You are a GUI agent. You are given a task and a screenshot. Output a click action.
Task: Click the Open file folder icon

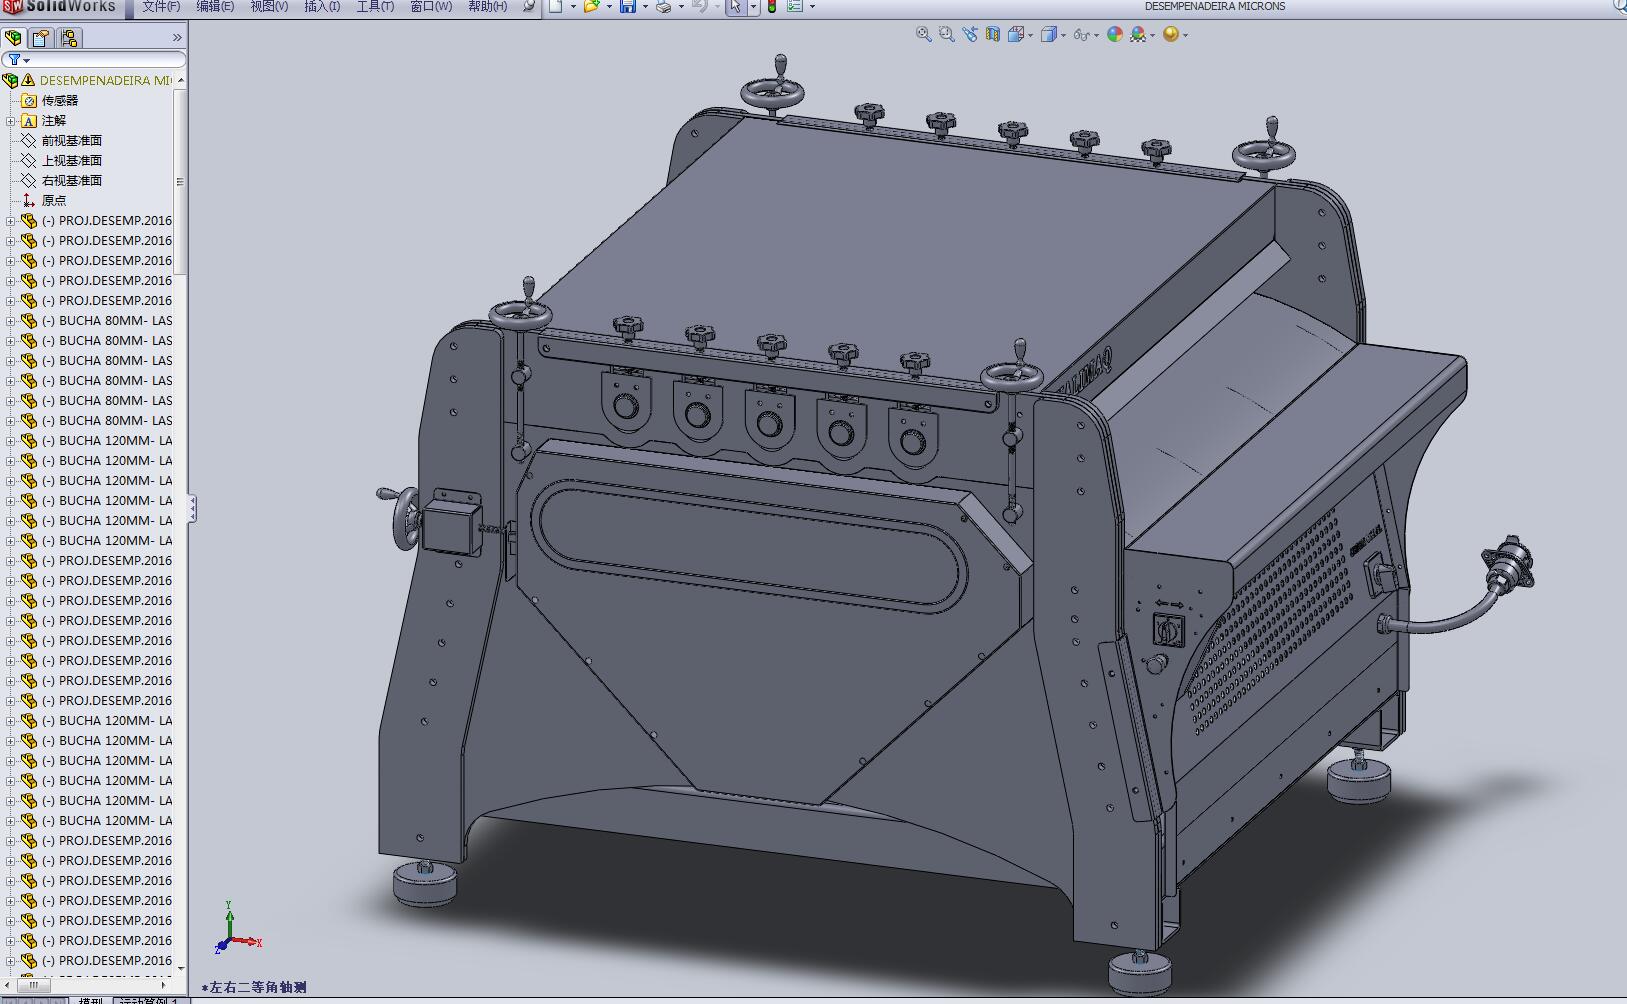coord(591,6)
